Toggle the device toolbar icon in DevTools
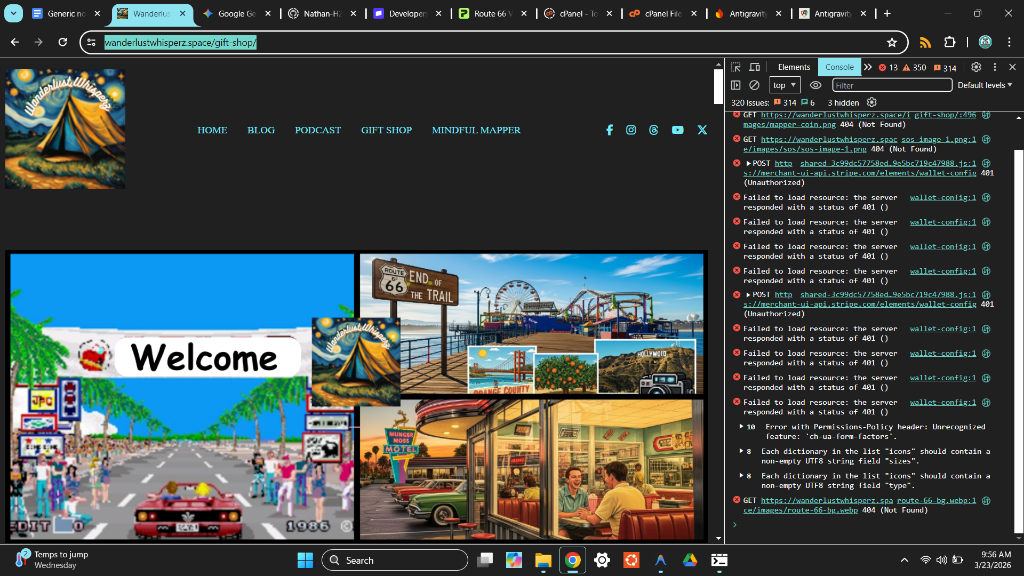 [x=755, y=67]
